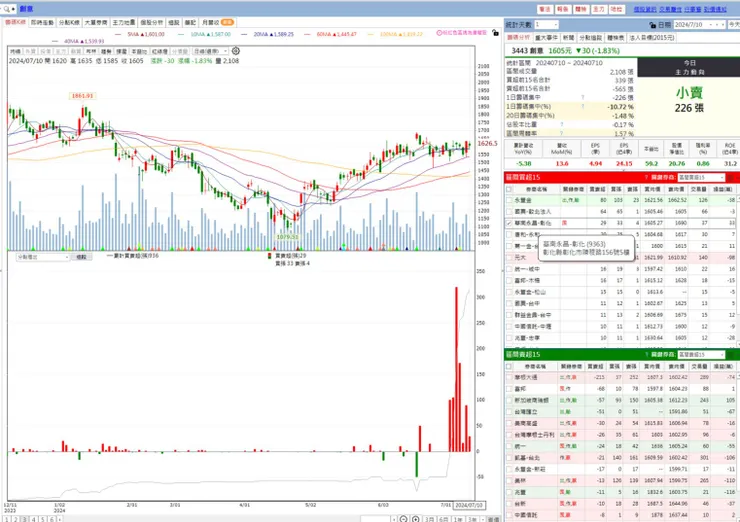This screenshot has height=522, width=740.
Task: Click help icon in 區間買超15 header
Action: 646,177
